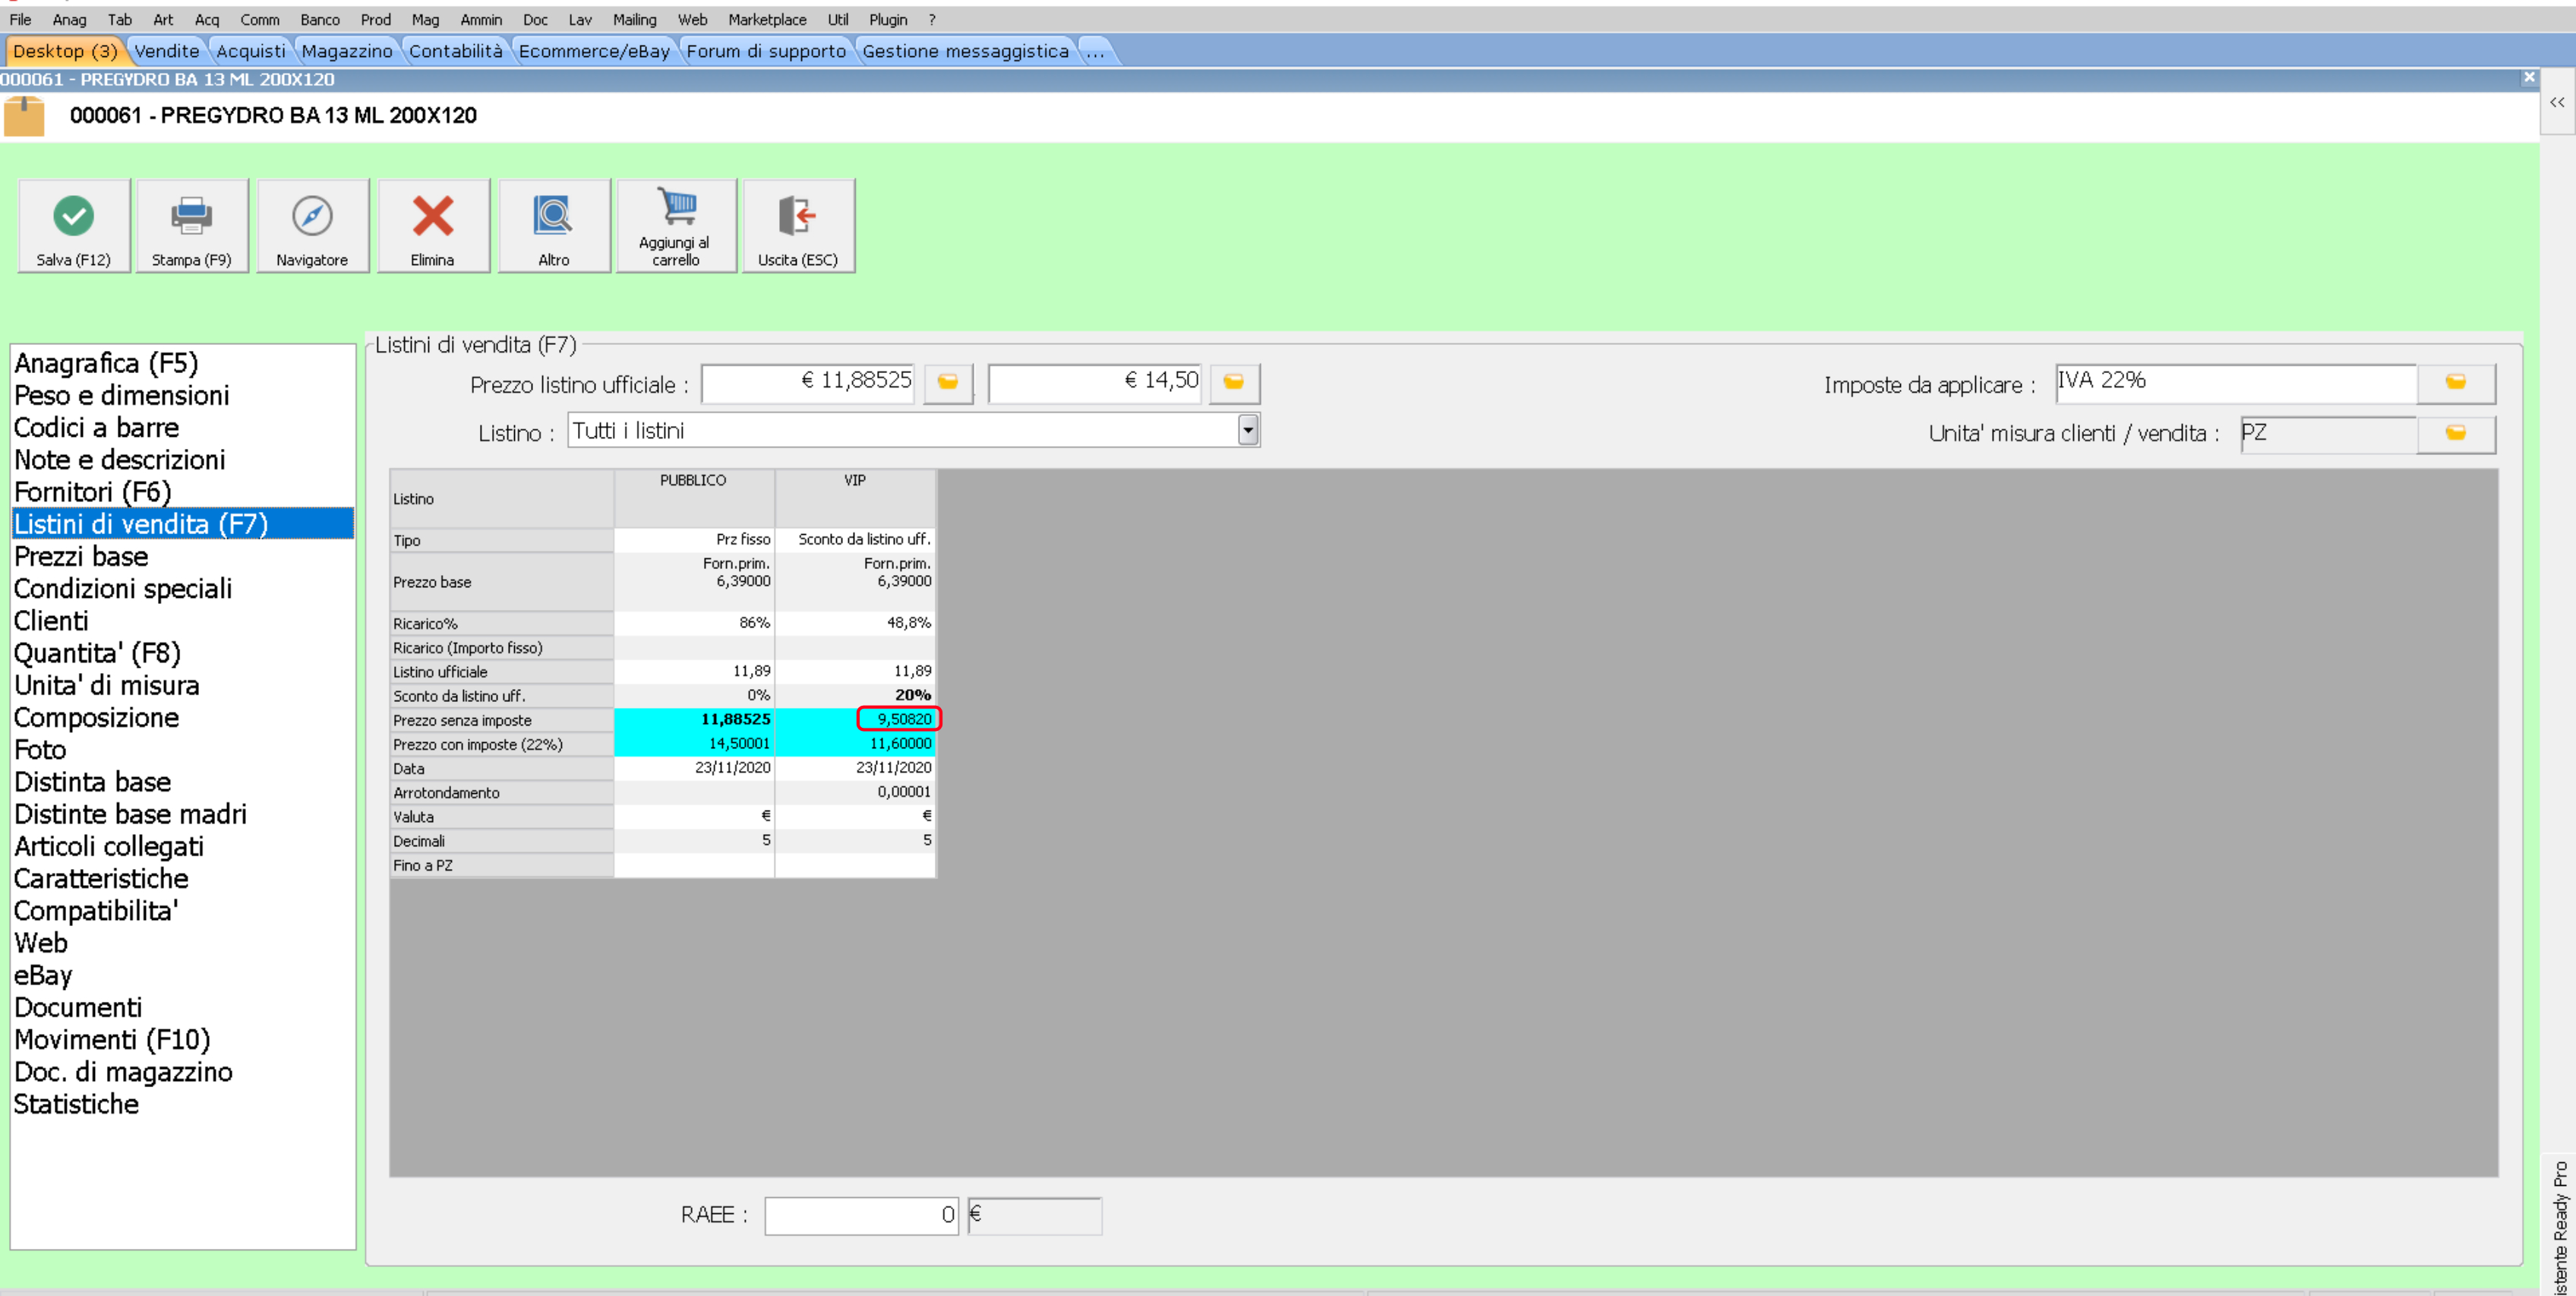Click the € 14,50 price with tax field
Image resolution: width=2576 pixels, height=1296 pixels.
[1095, 383]
